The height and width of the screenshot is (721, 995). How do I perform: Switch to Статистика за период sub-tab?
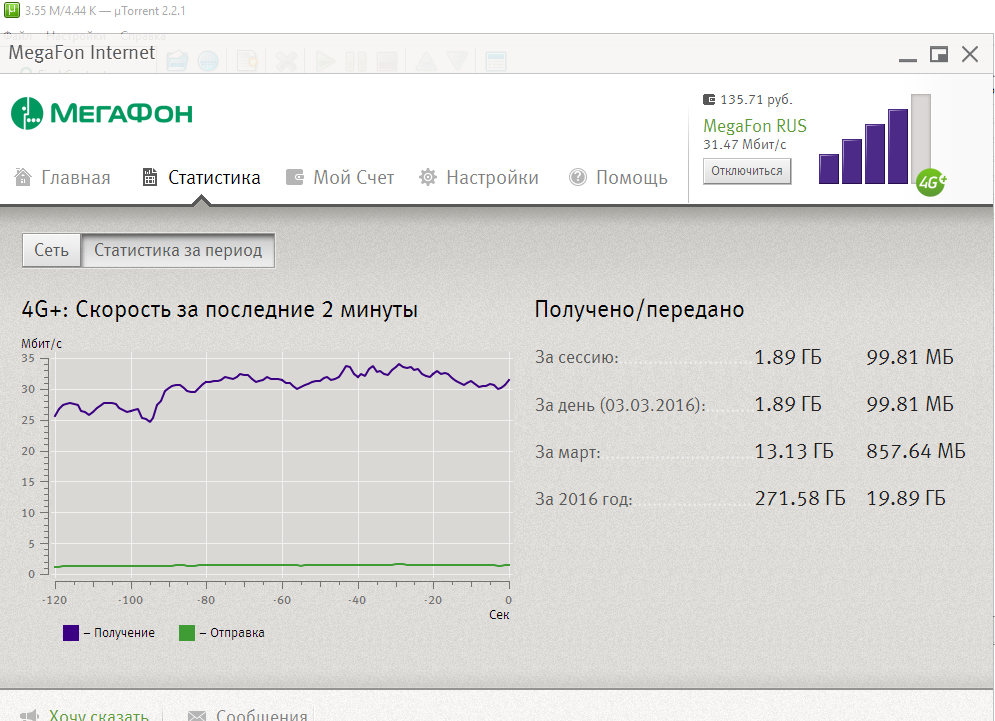[178, 250]
